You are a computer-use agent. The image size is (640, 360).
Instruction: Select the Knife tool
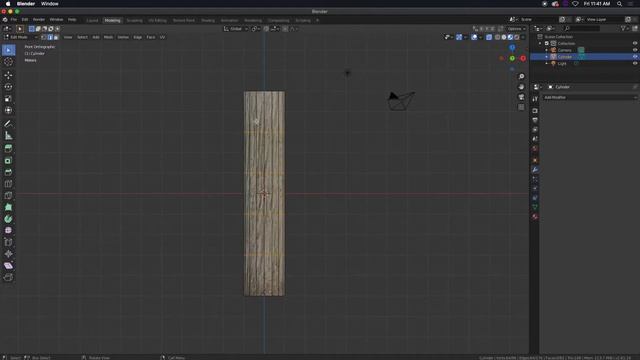(x=9, y=196)
